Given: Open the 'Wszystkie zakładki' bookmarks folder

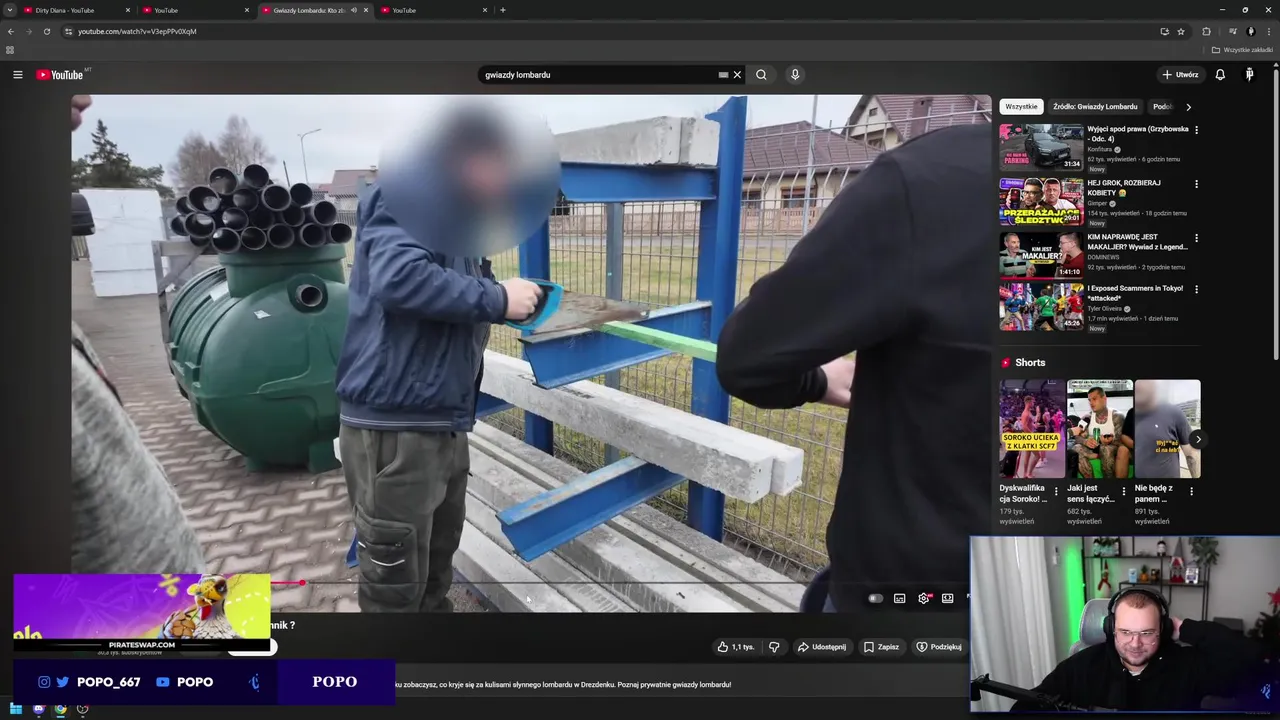Looking at the screenshot, I should pos(1242,50).
